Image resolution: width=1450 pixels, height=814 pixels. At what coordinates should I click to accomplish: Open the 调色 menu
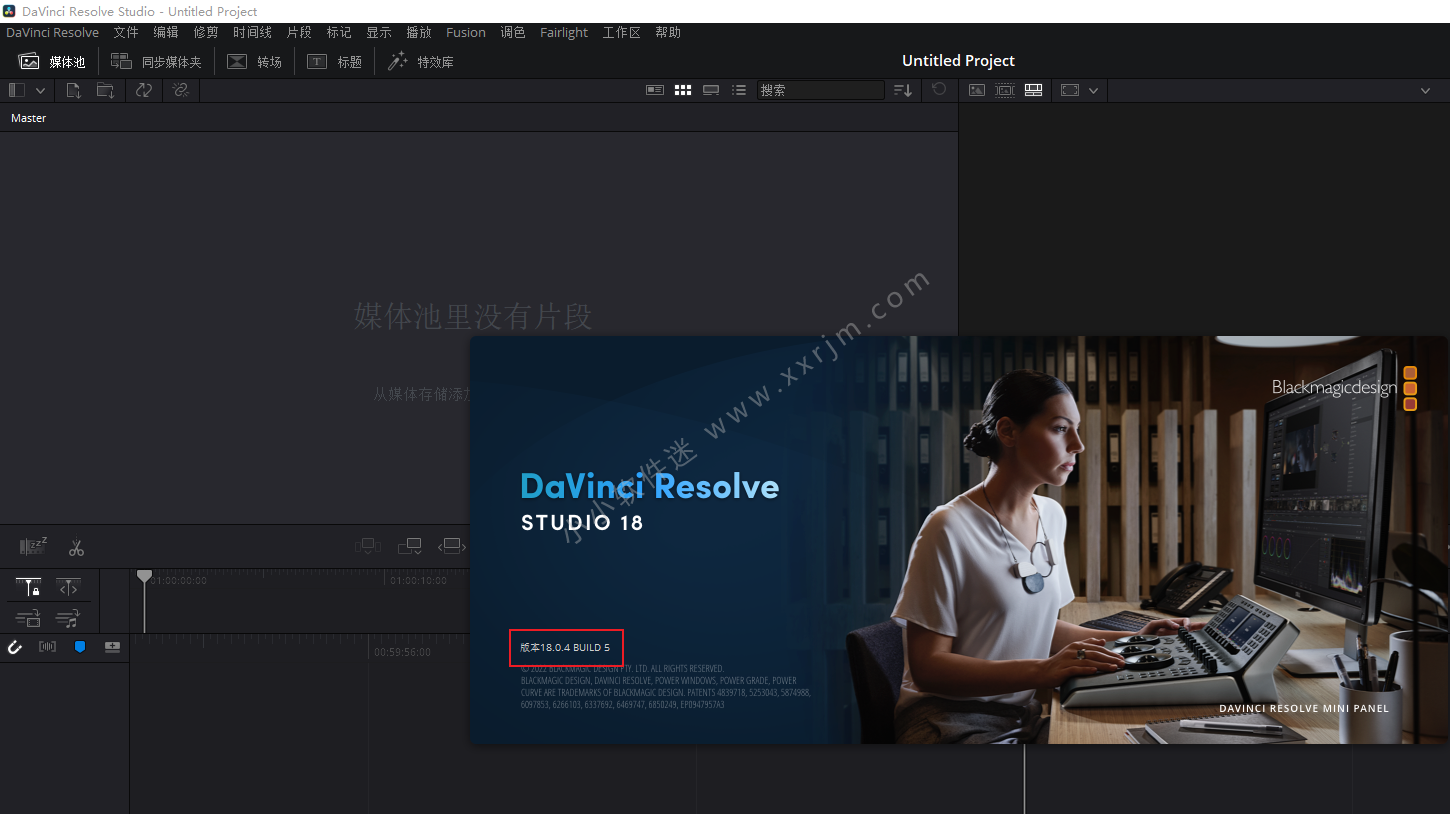(x=513, y=33)
